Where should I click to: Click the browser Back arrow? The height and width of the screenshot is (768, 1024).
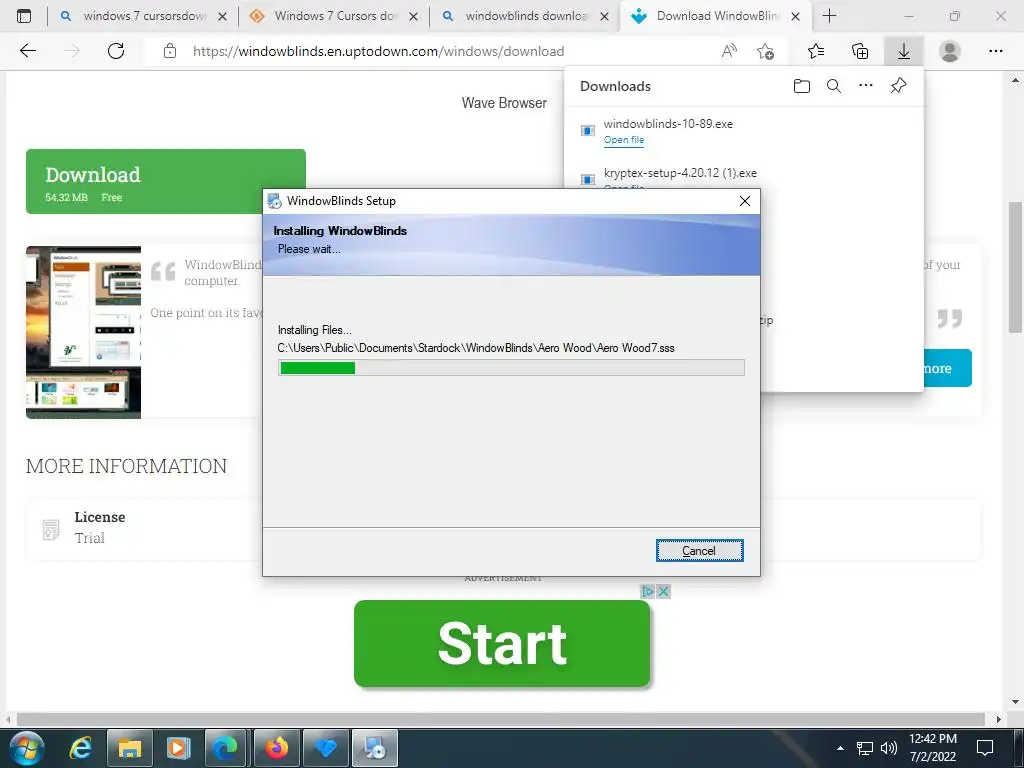pyautogui.click(x=27, y=51)
